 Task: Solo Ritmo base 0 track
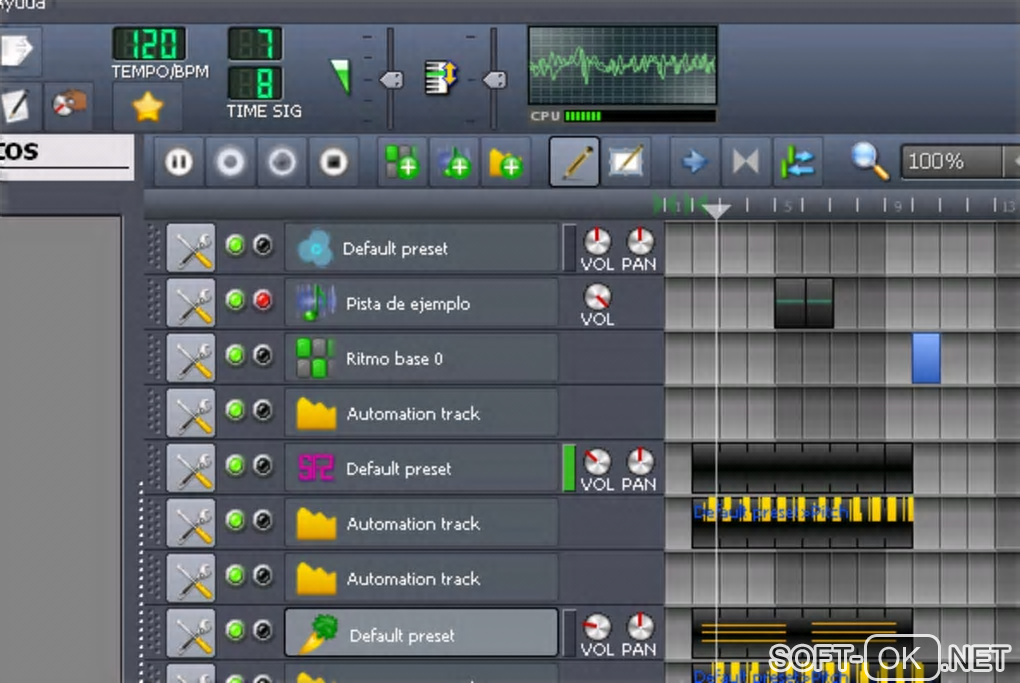263,355
